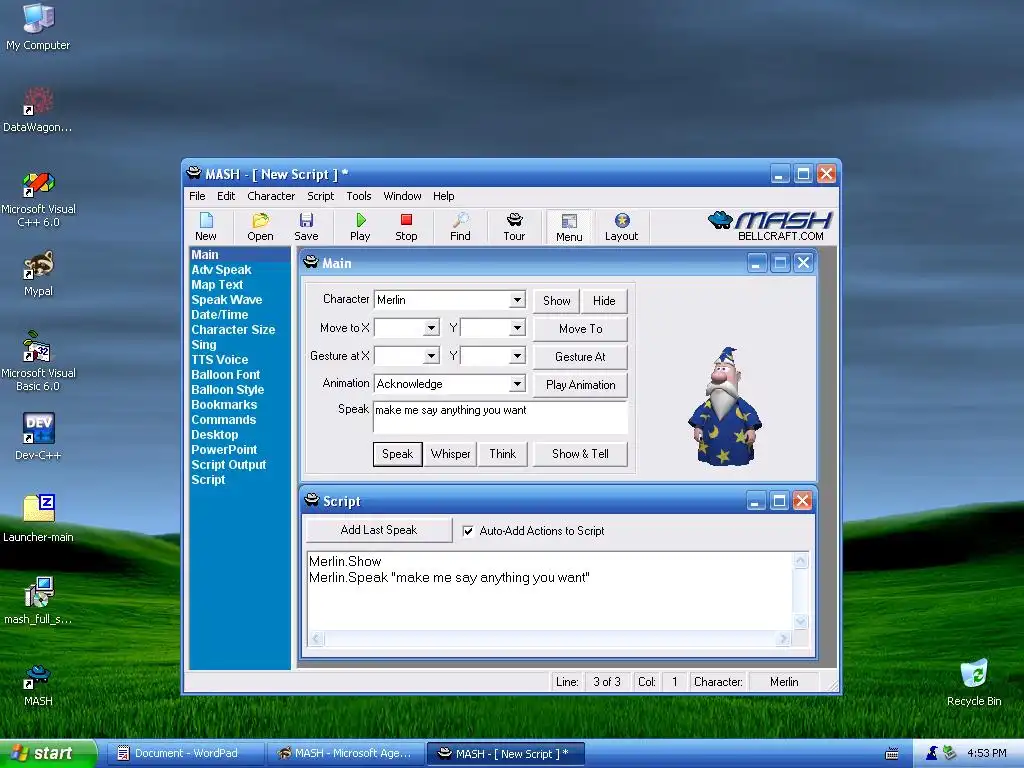Select TTS Voice in the sidebar
1024x768 pixels.
tap(219, 360)
